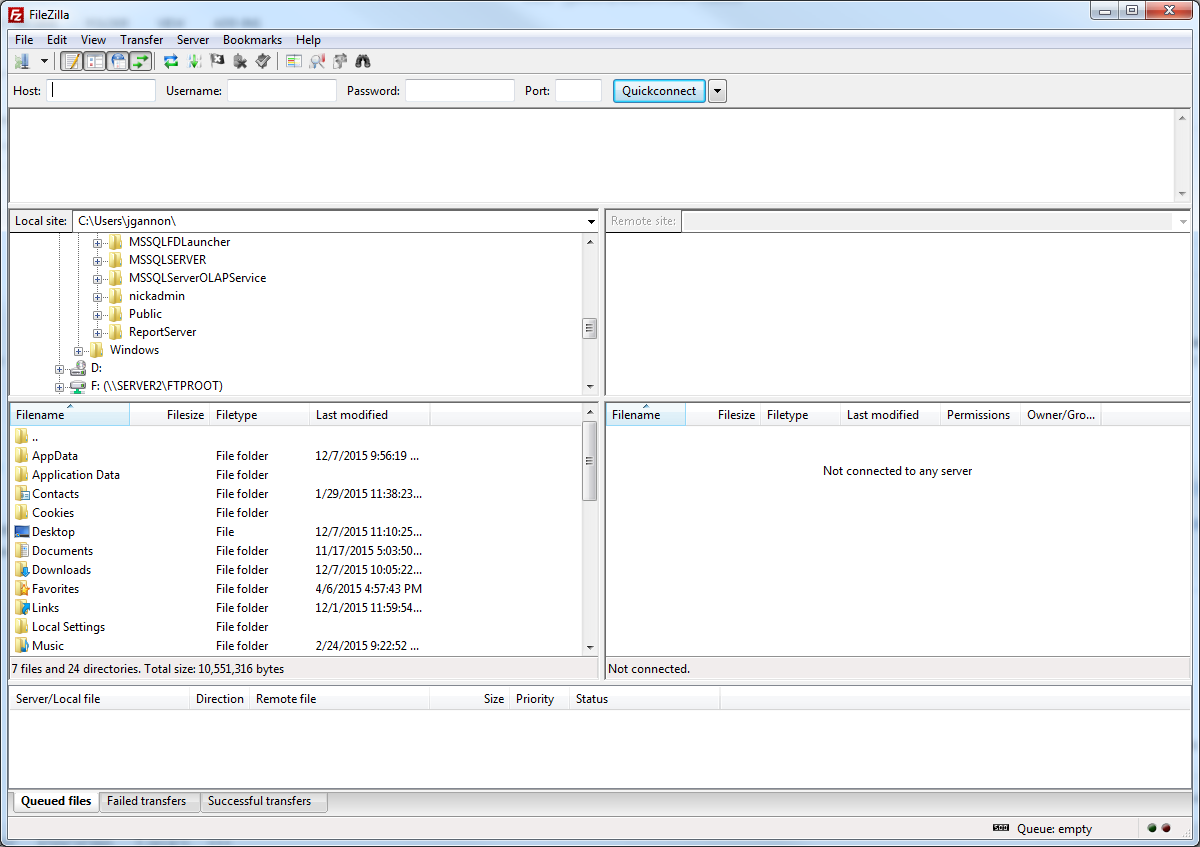Click the Username input field

click(x=282, y=91)
